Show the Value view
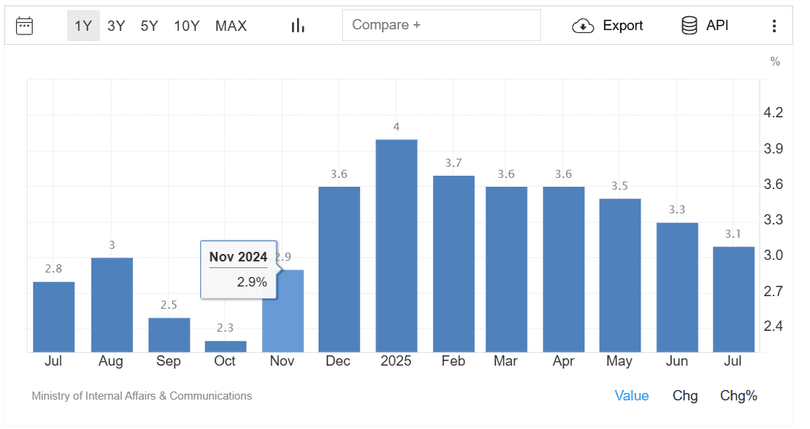The image size is (810, 429). pyautogui.click(x=631, y=396)
